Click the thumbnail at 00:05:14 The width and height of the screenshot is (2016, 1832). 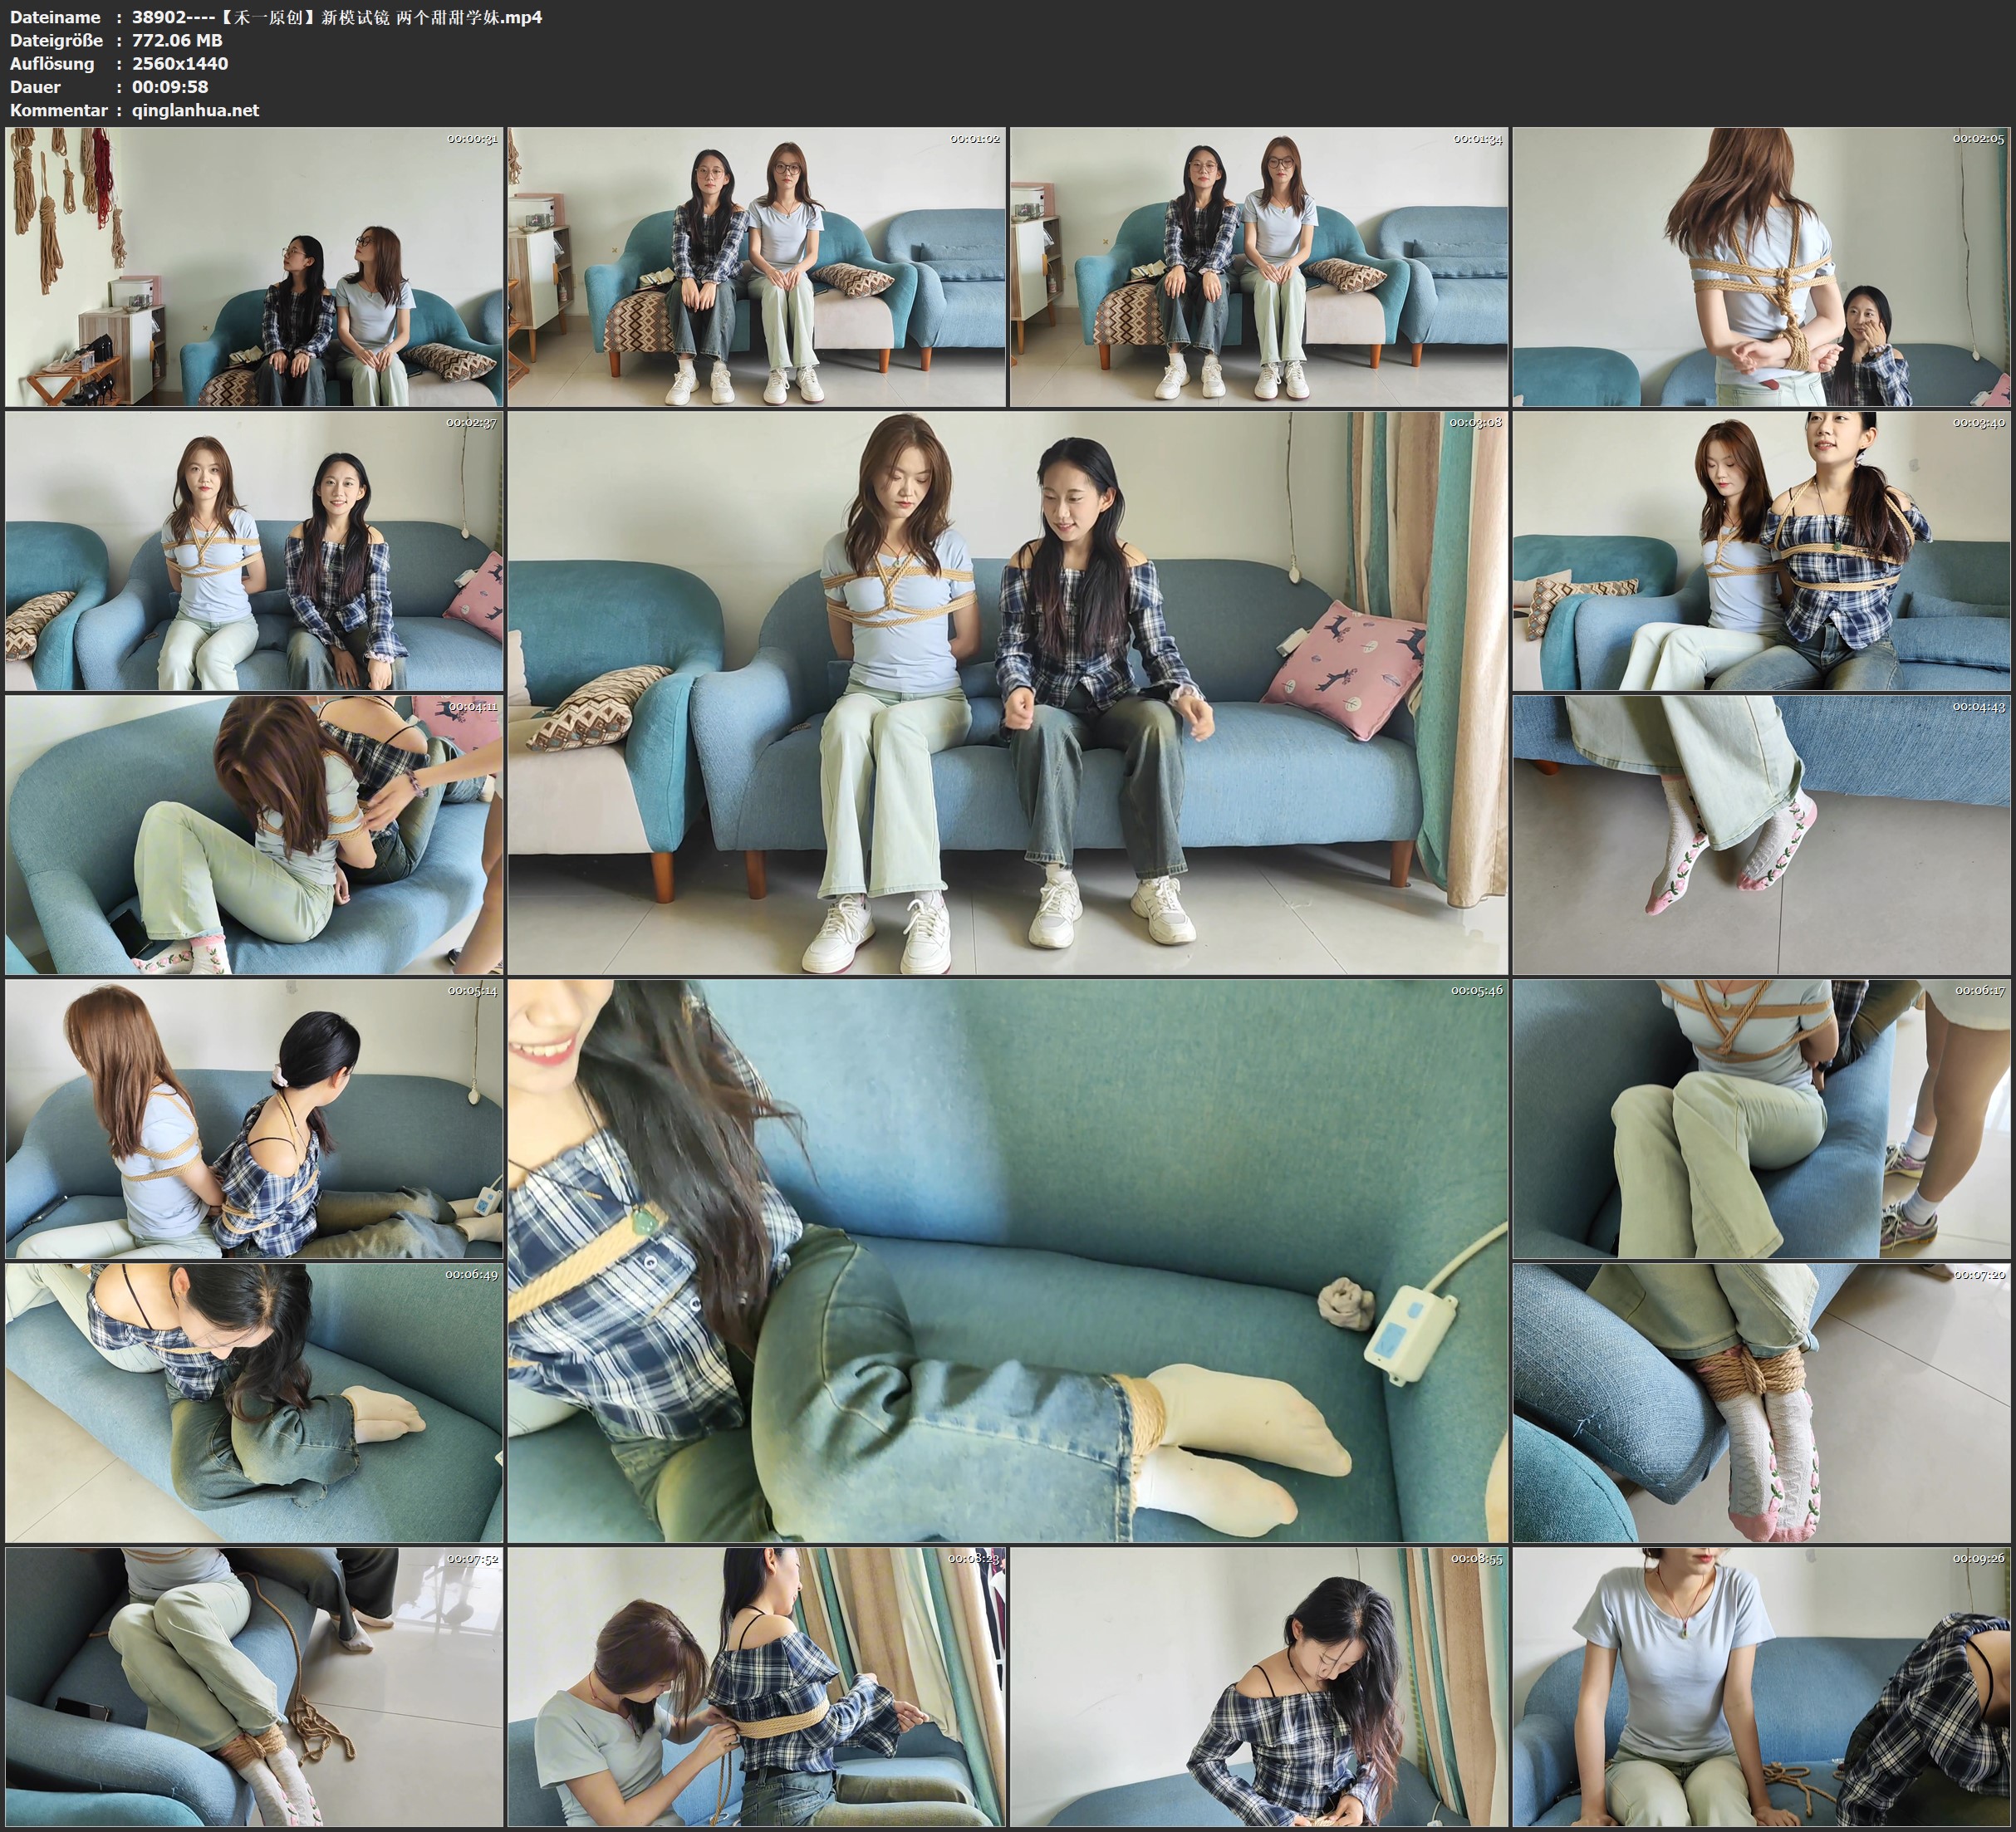pos(254,1119)
